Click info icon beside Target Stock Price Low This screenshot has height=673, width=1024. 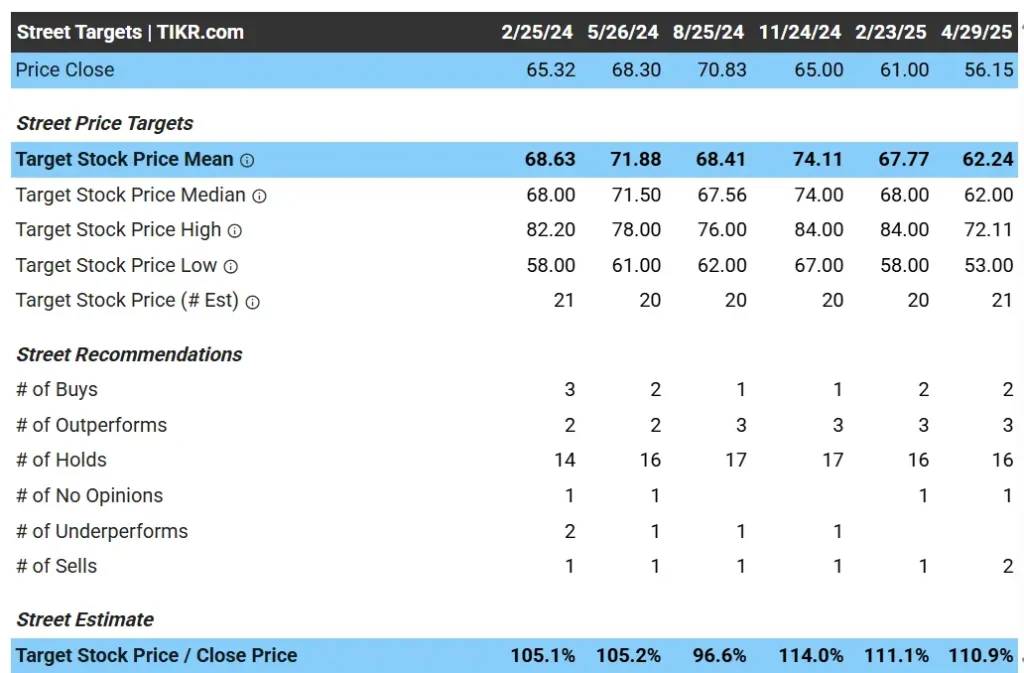231,266
